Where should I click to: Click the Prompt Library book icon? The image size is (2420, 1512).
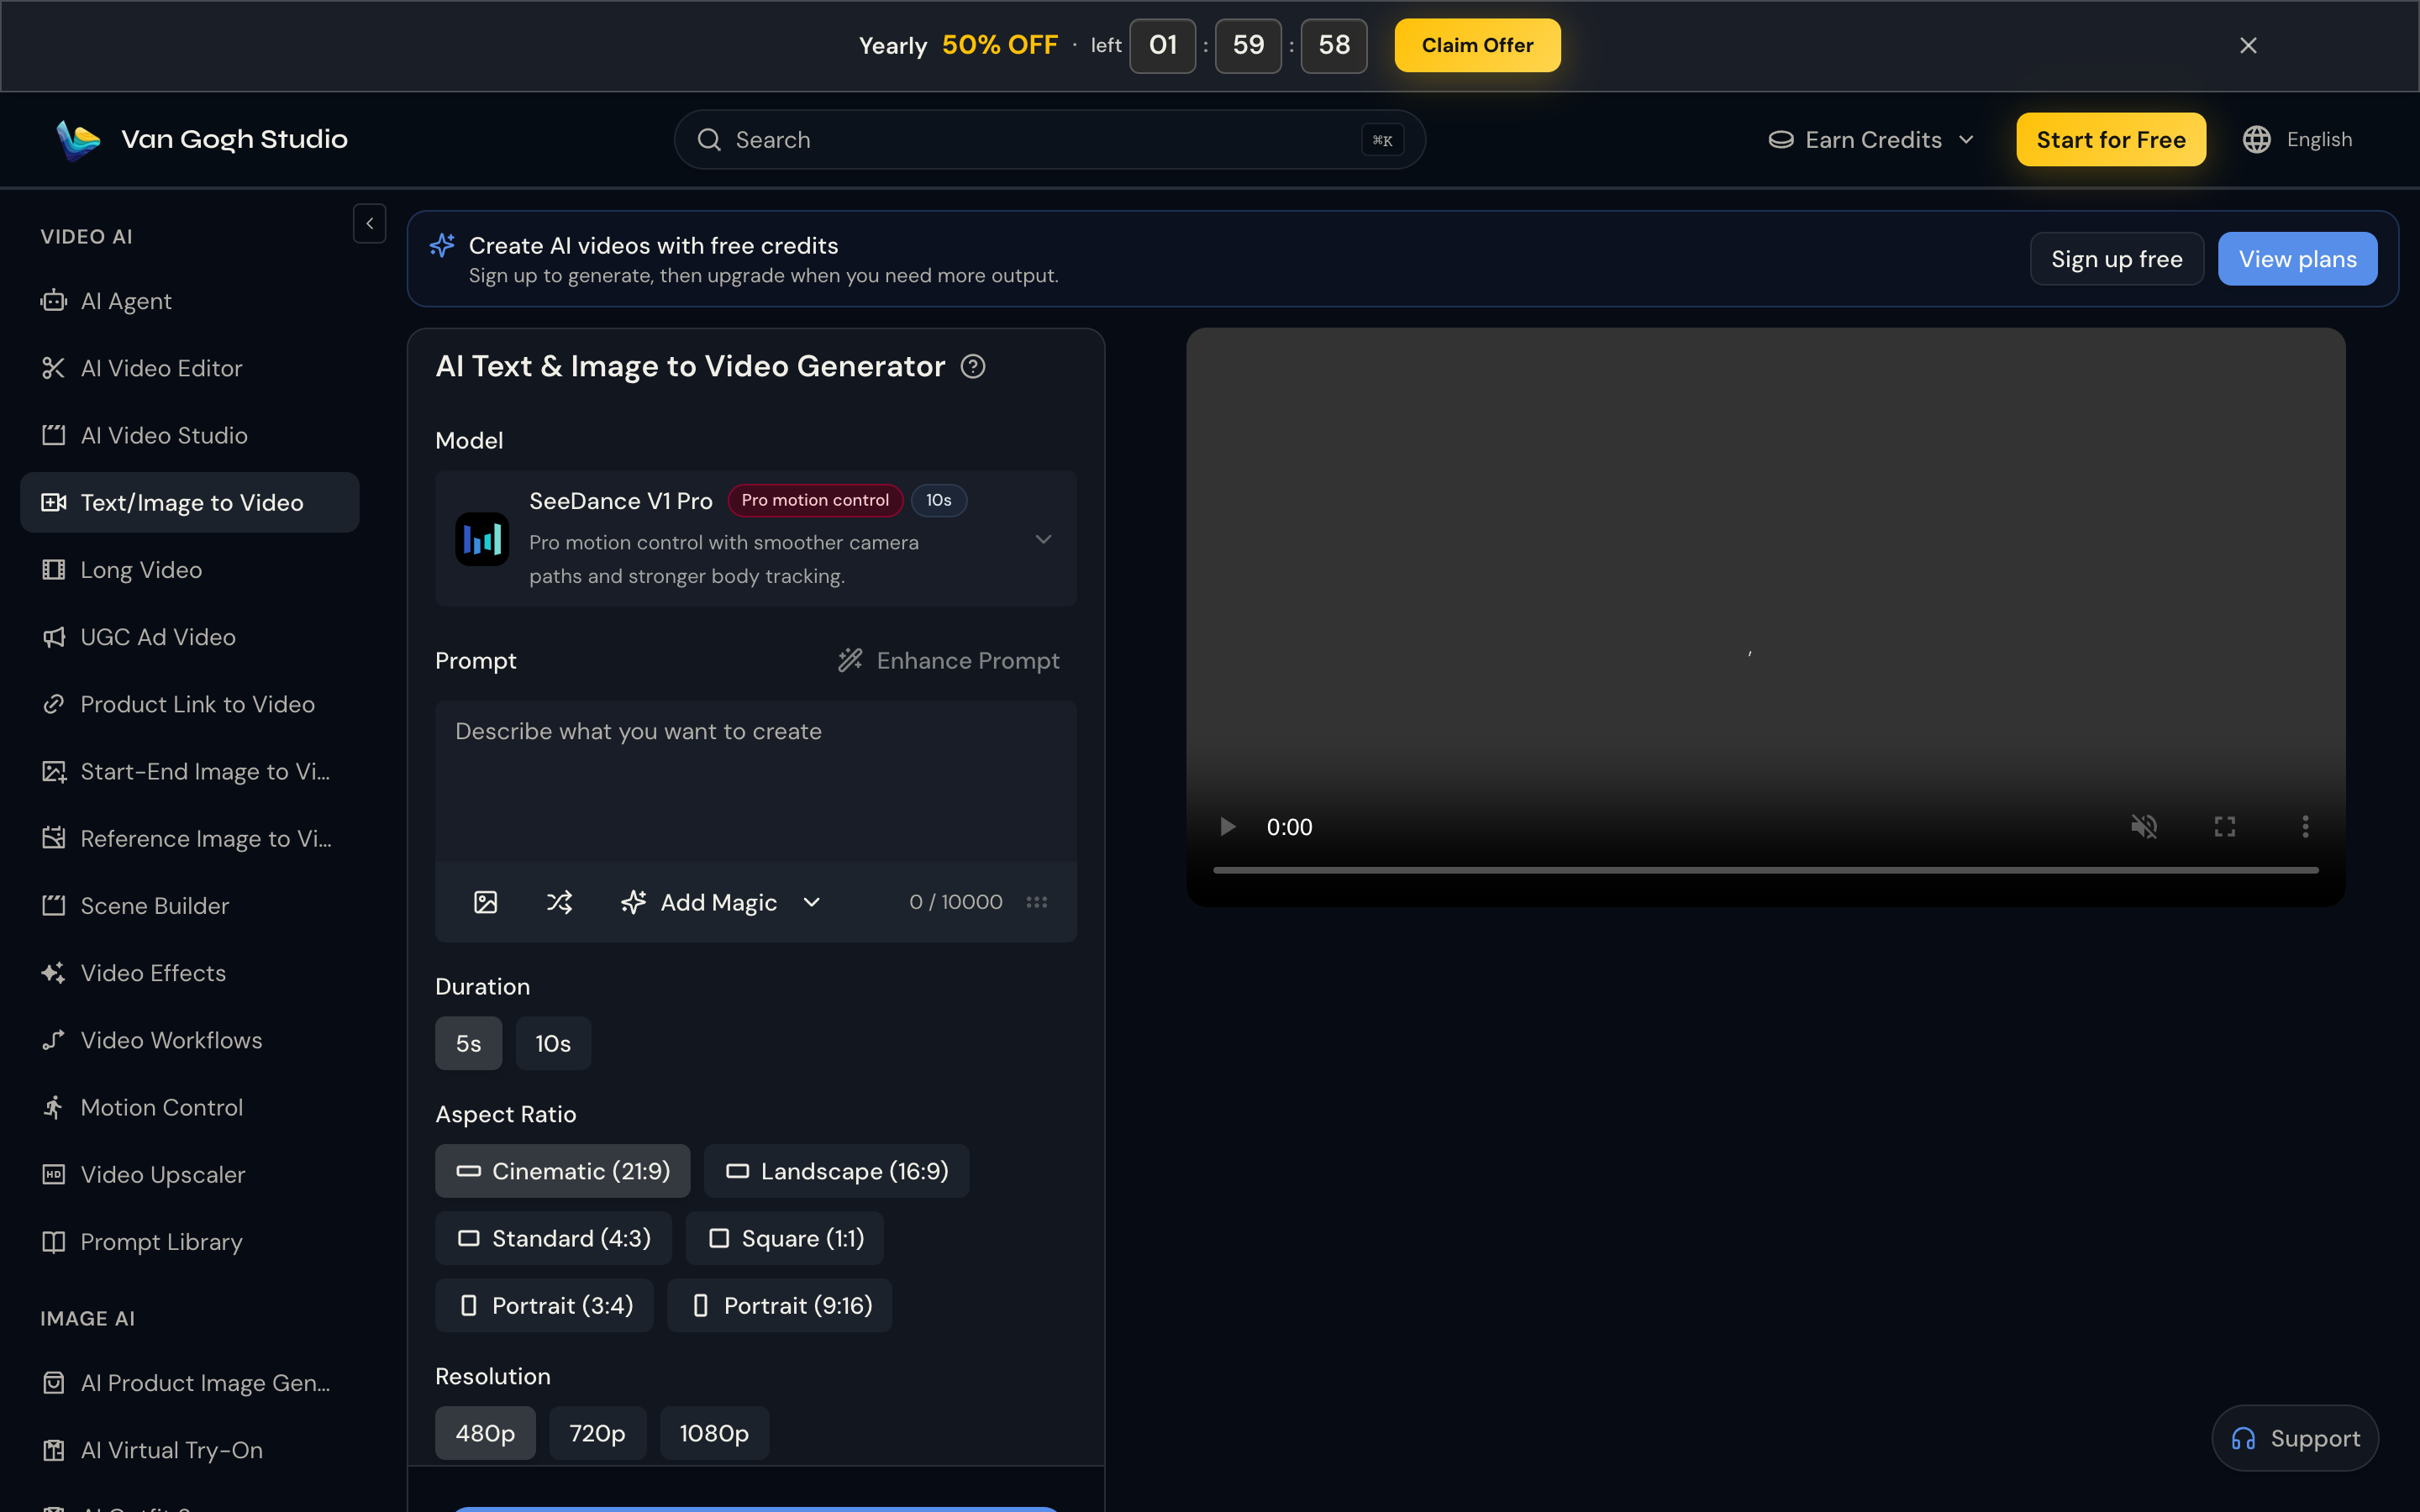tap(53, 1242)
